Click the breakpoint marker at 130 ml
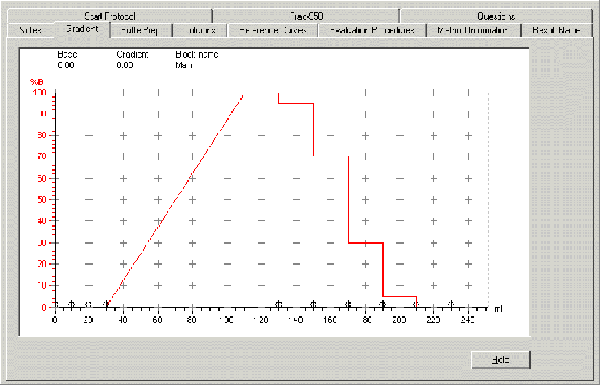Viewport: 600px width, 387px height. pyautogui.click(x=279, y=305)
